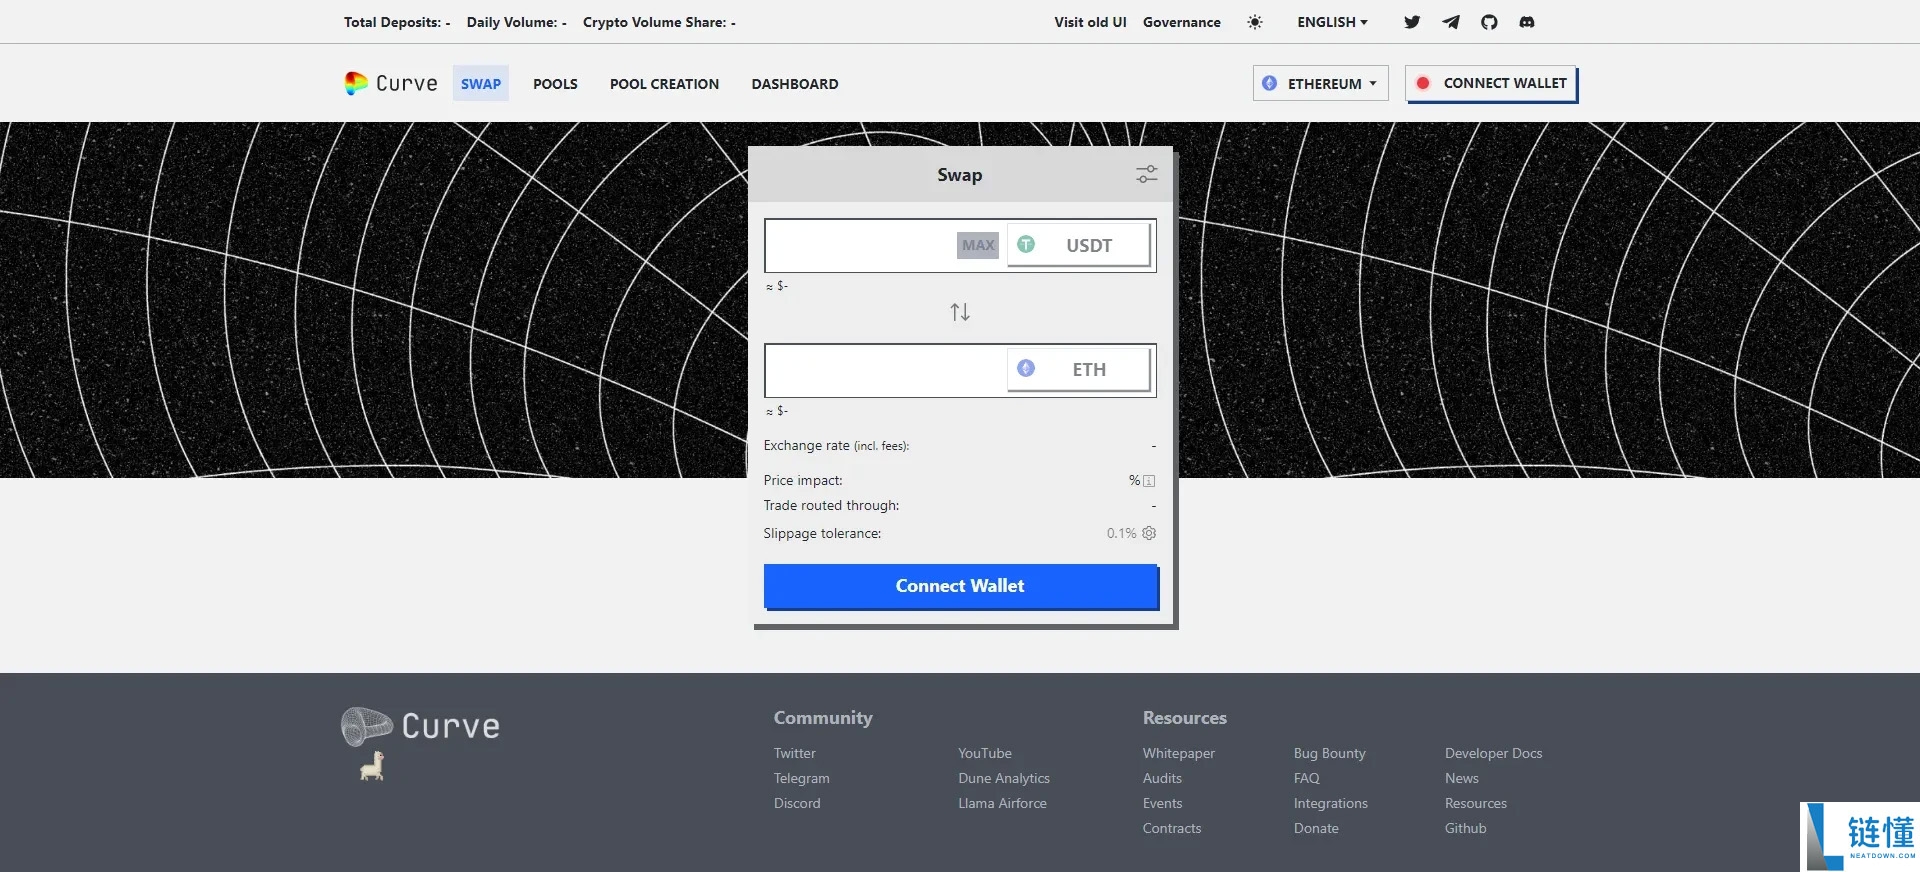Click header Connect Wallet button

tap(1491, 83)
